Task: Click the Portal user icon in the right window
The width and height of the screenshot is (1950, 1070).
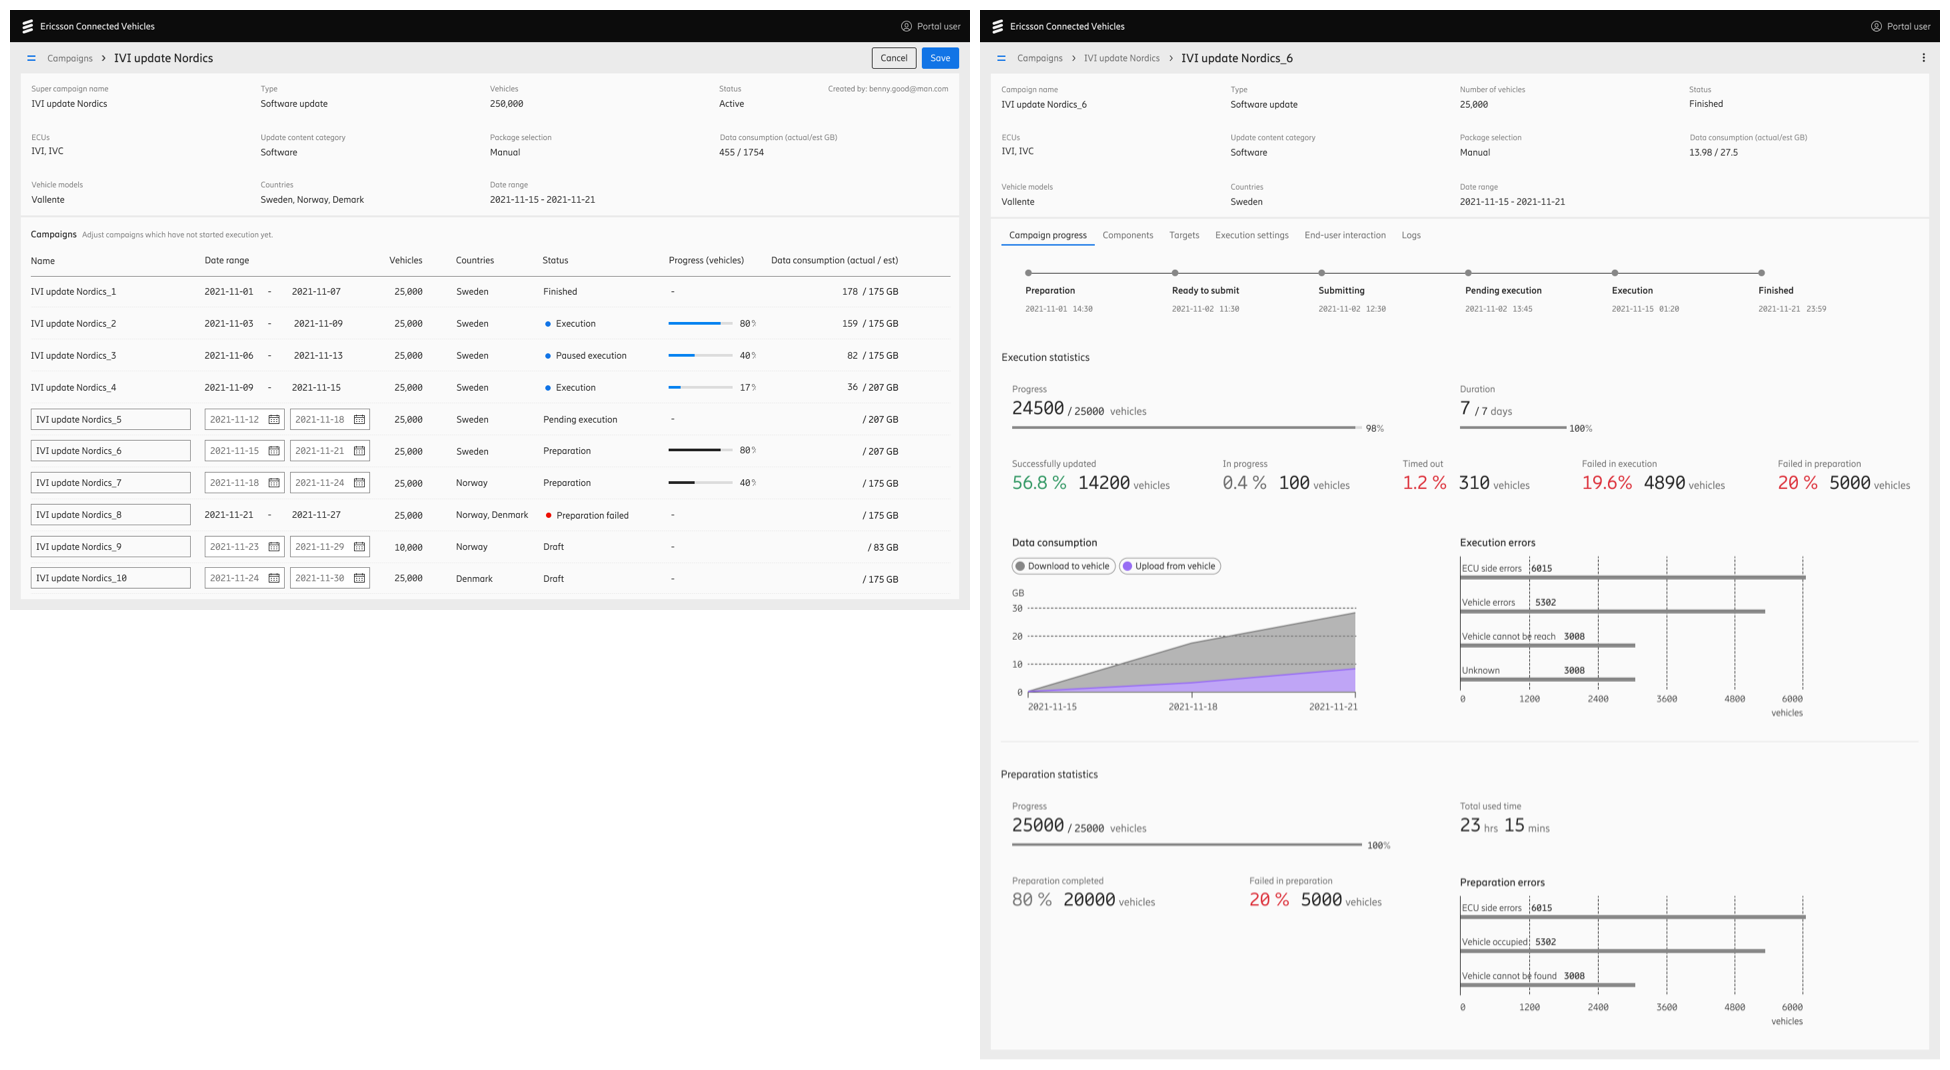Action: (1876, 26)
